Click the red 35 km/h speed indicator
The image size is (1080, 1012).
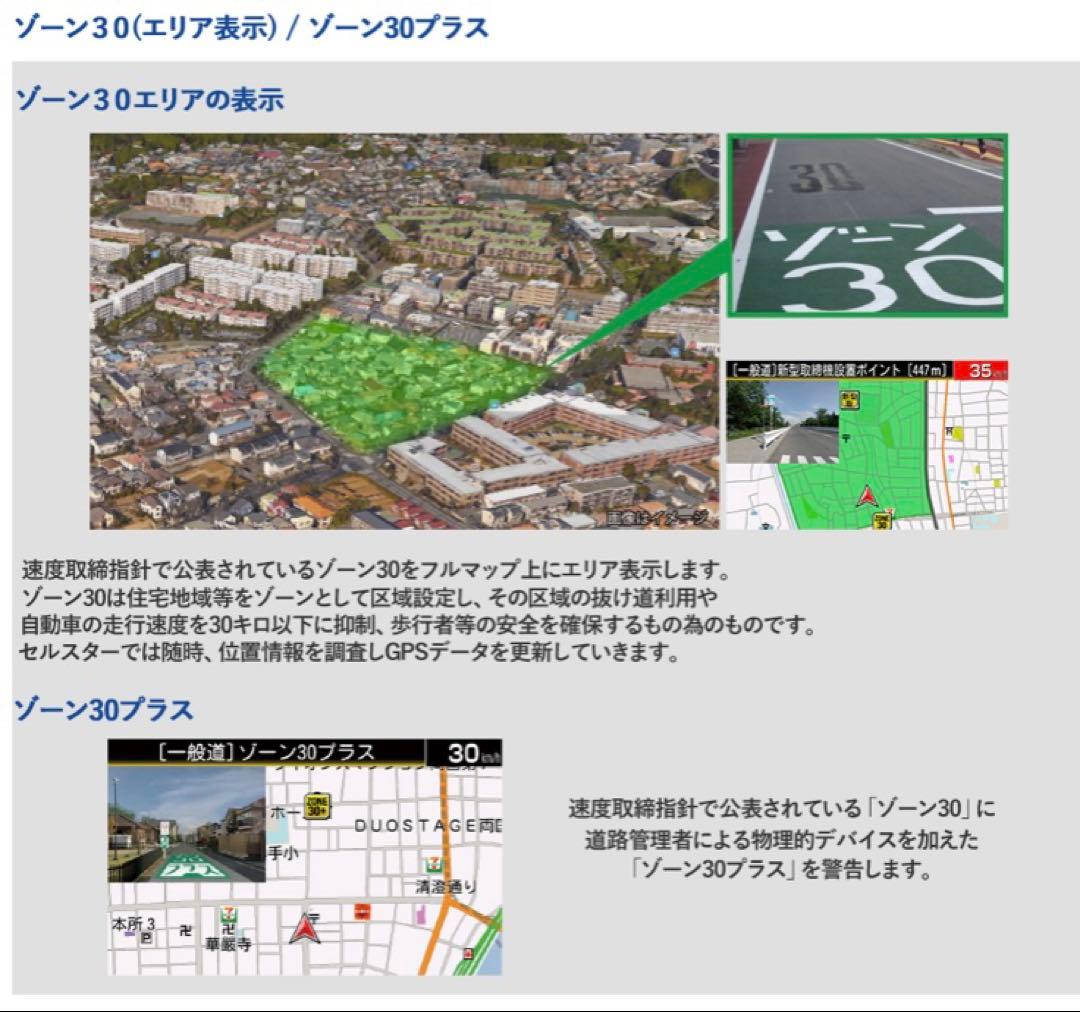click(x=980, y=371)
